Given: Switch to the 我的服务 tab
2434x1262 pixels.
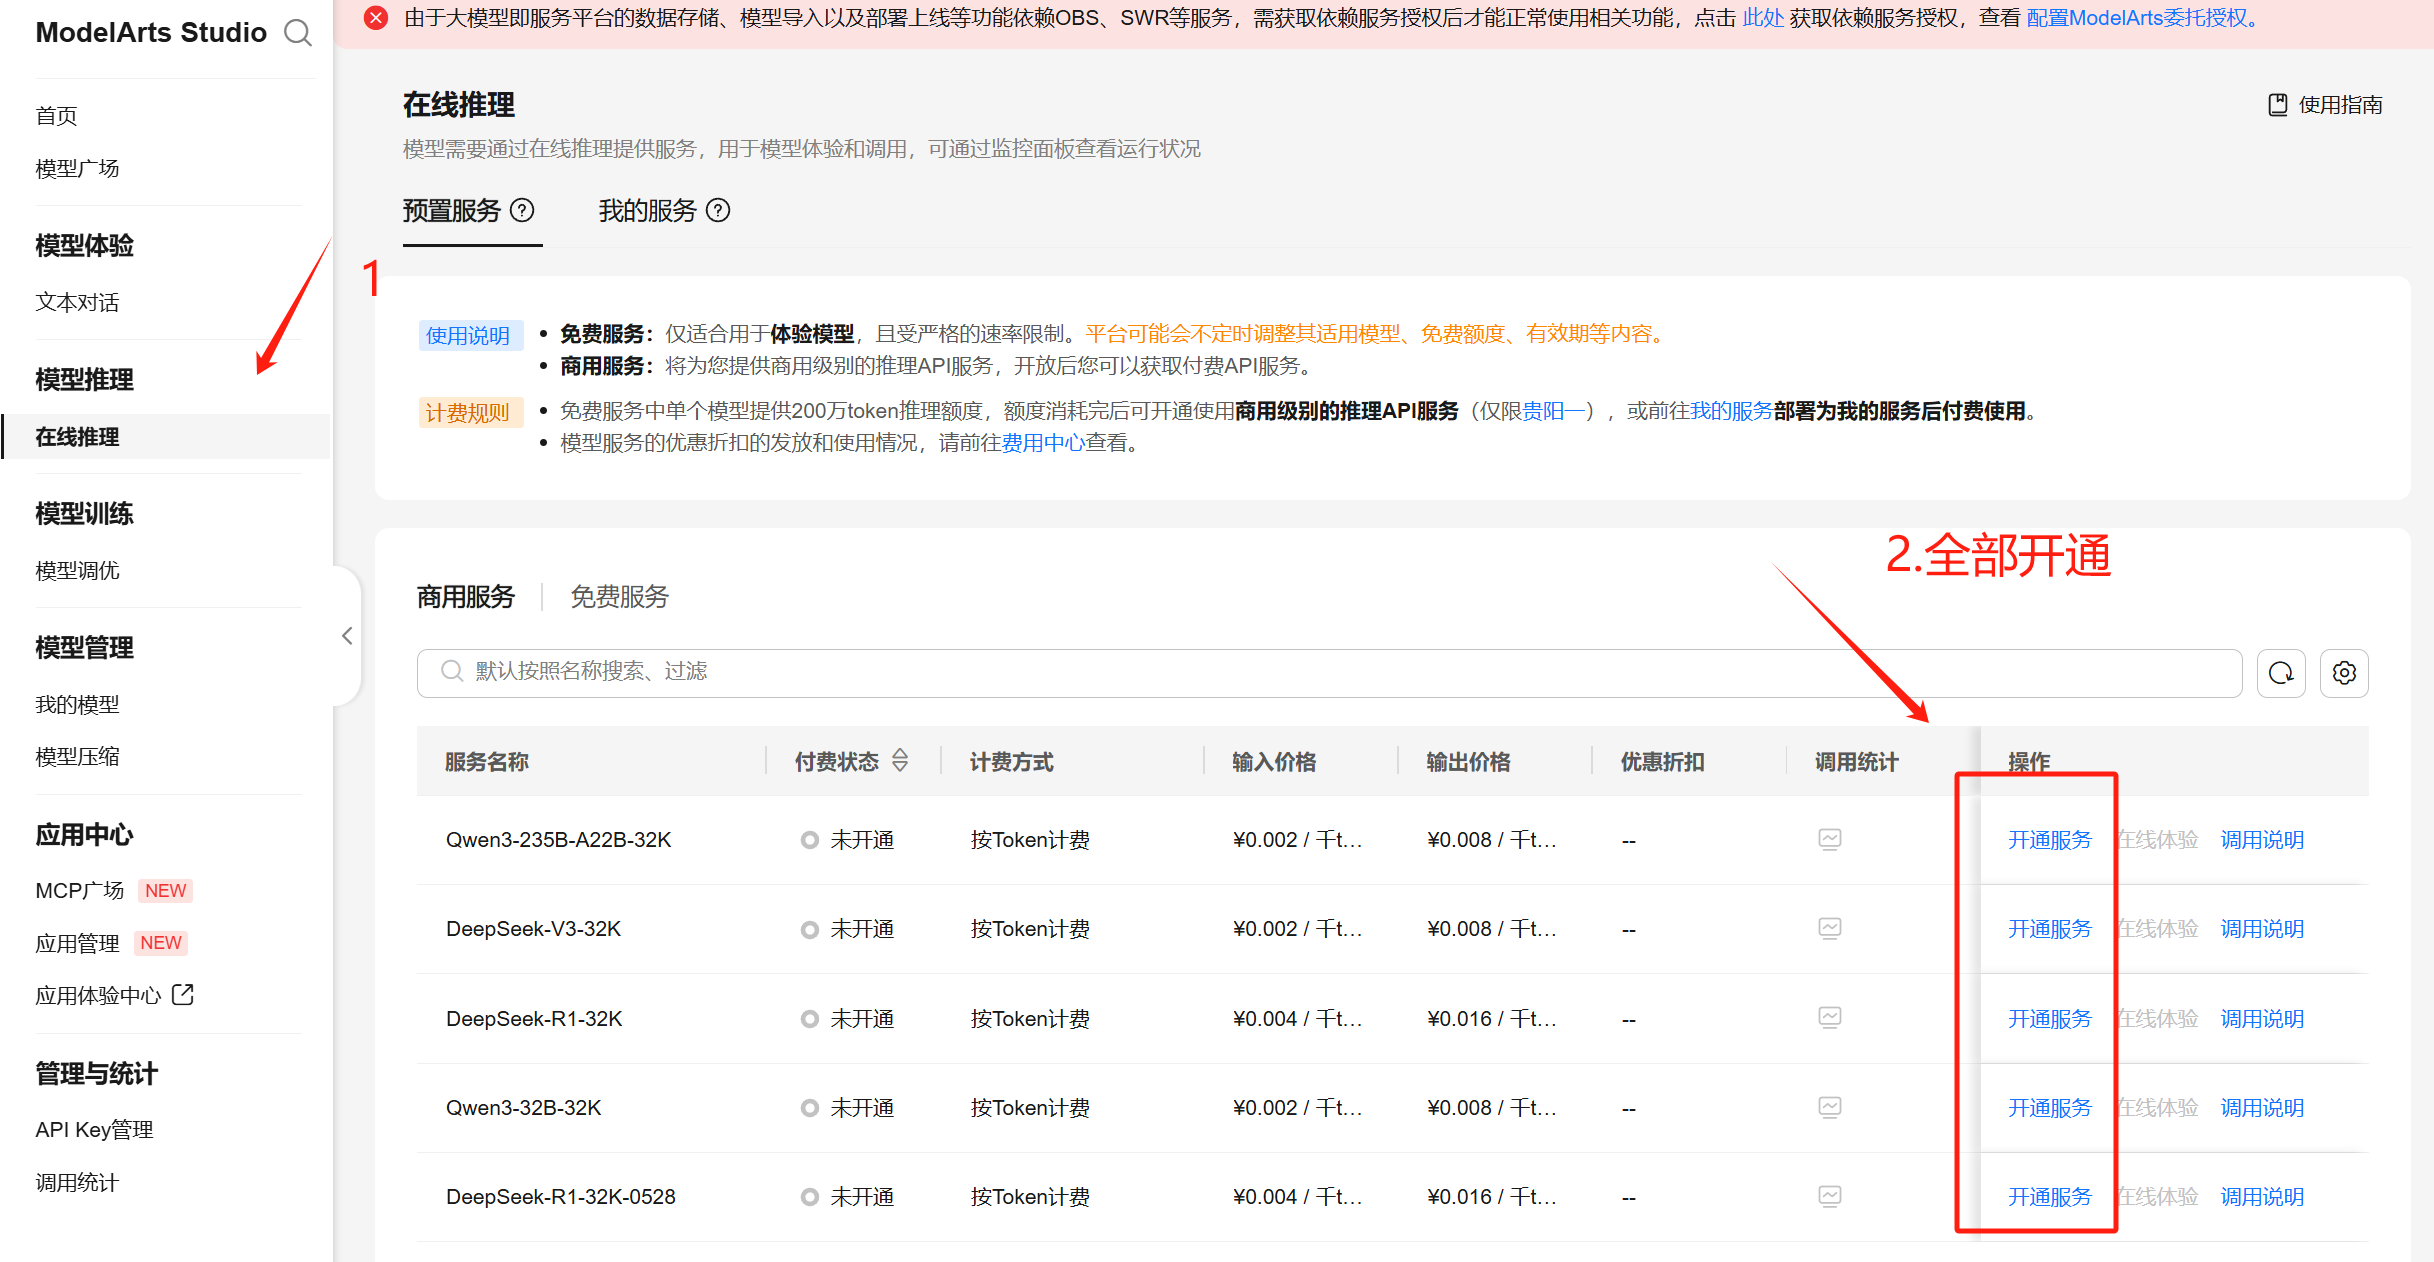Looking at the screenshot, I should click(647, 211).
